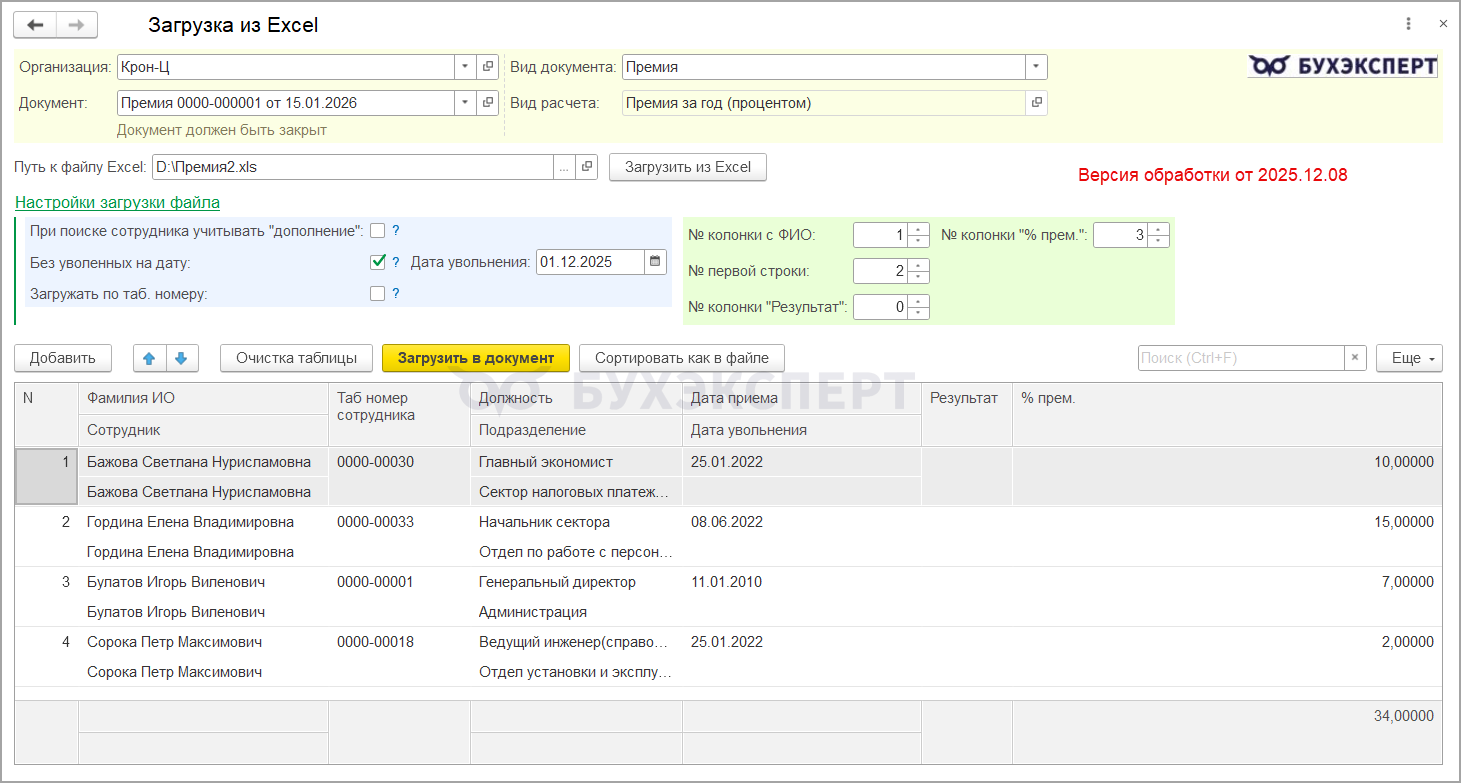Click the 'Загрузить в документ' button
Viewport: 1461px width, 783px height.
point(475,358)
